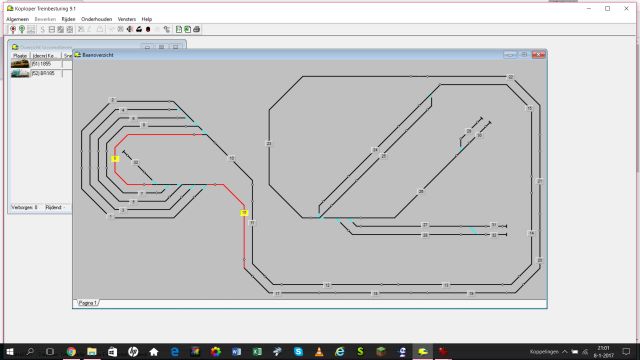Open VLC media player from the taskbar
Screen dimensions: 640x360
coord(319,351)
